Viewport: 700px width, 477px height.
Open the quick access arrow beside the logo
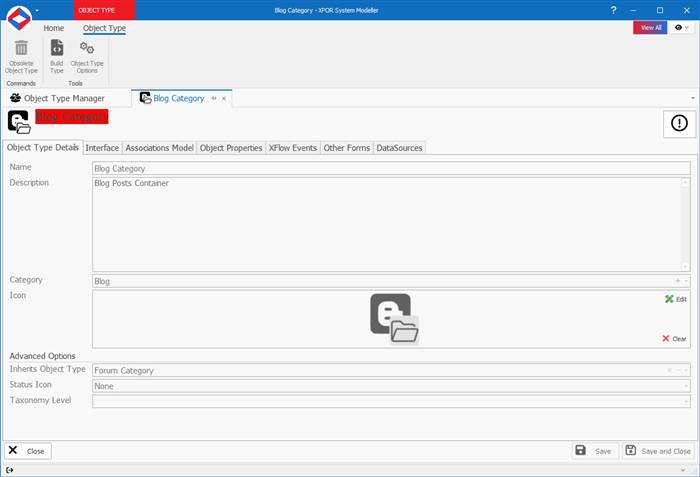(x=37, y=10)
